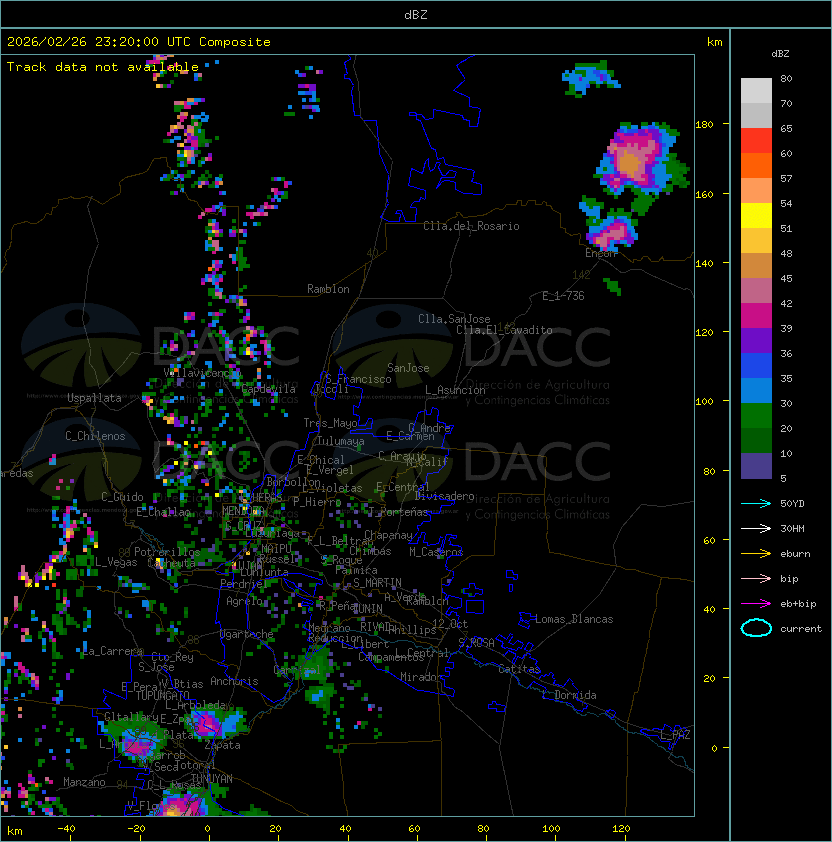Pick the purple swatch in dBZ scale
Image resolution: width=832 pixels, height=842 pixels.
(756, 340)
